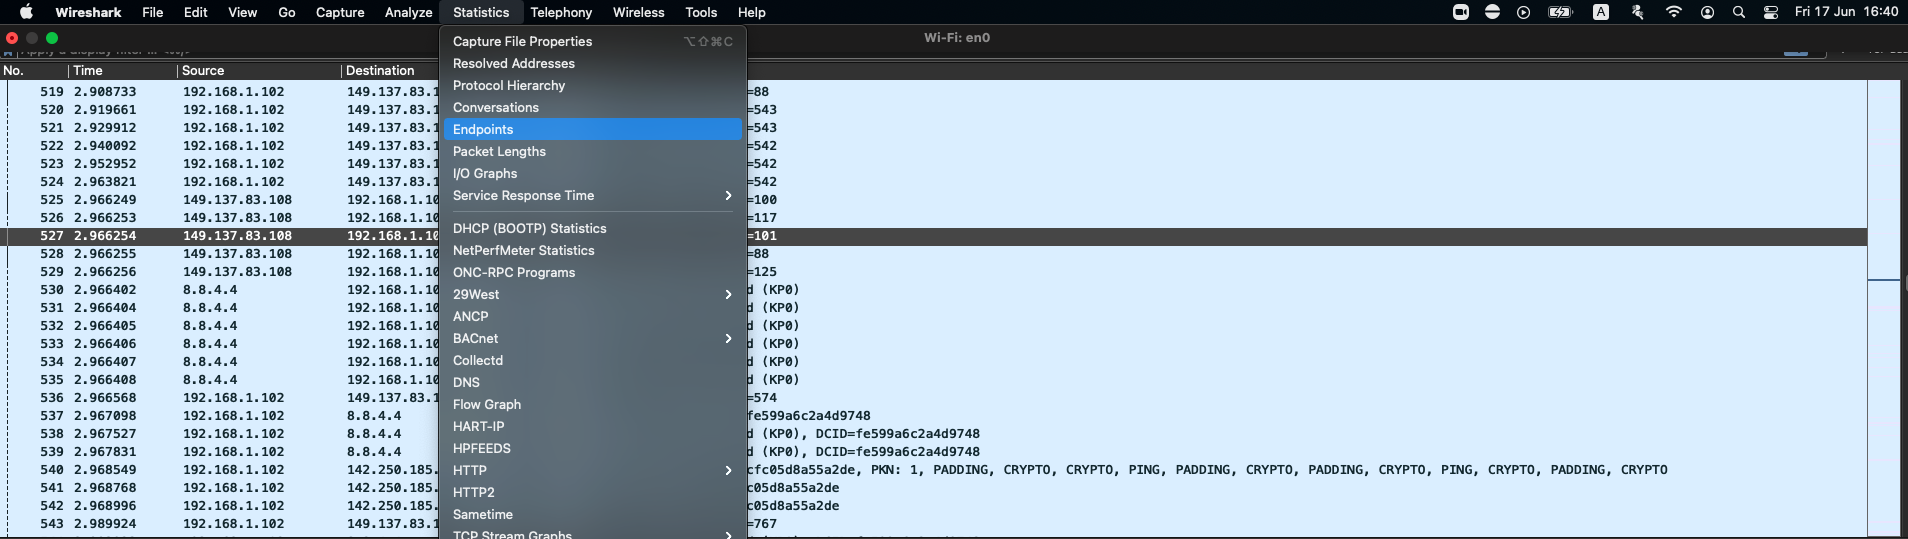Click the keyboard input source icon

(x=1601, y=12)
